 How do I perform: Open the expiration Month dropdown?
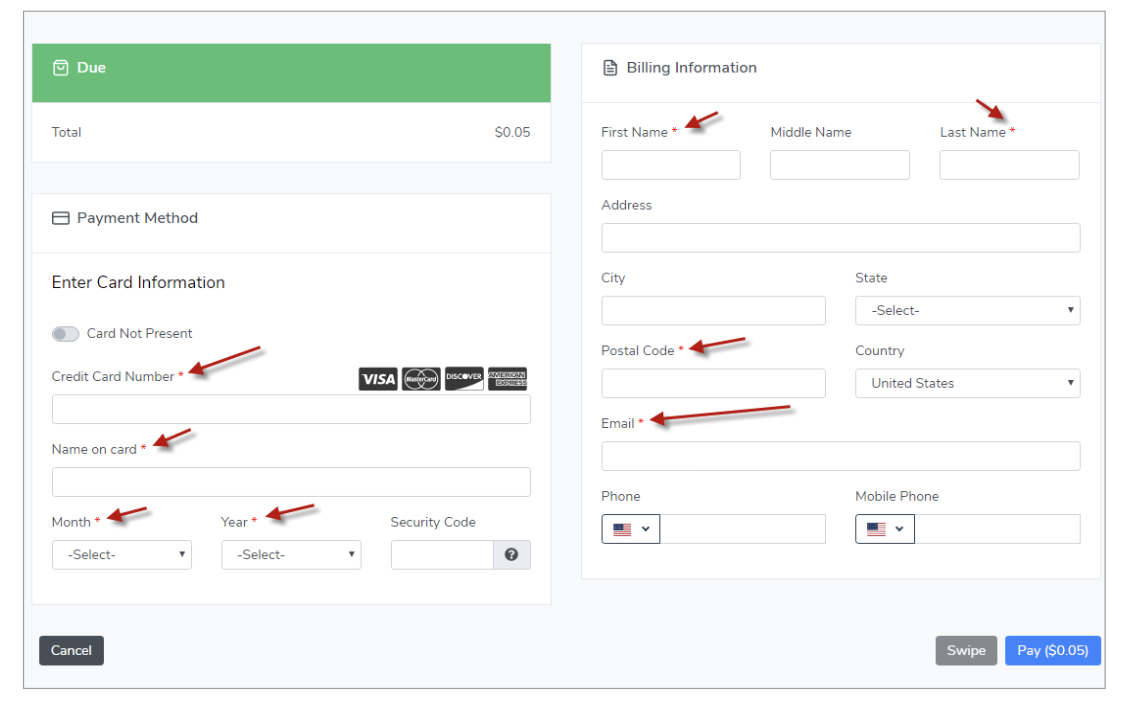click(x=122, y=555)
